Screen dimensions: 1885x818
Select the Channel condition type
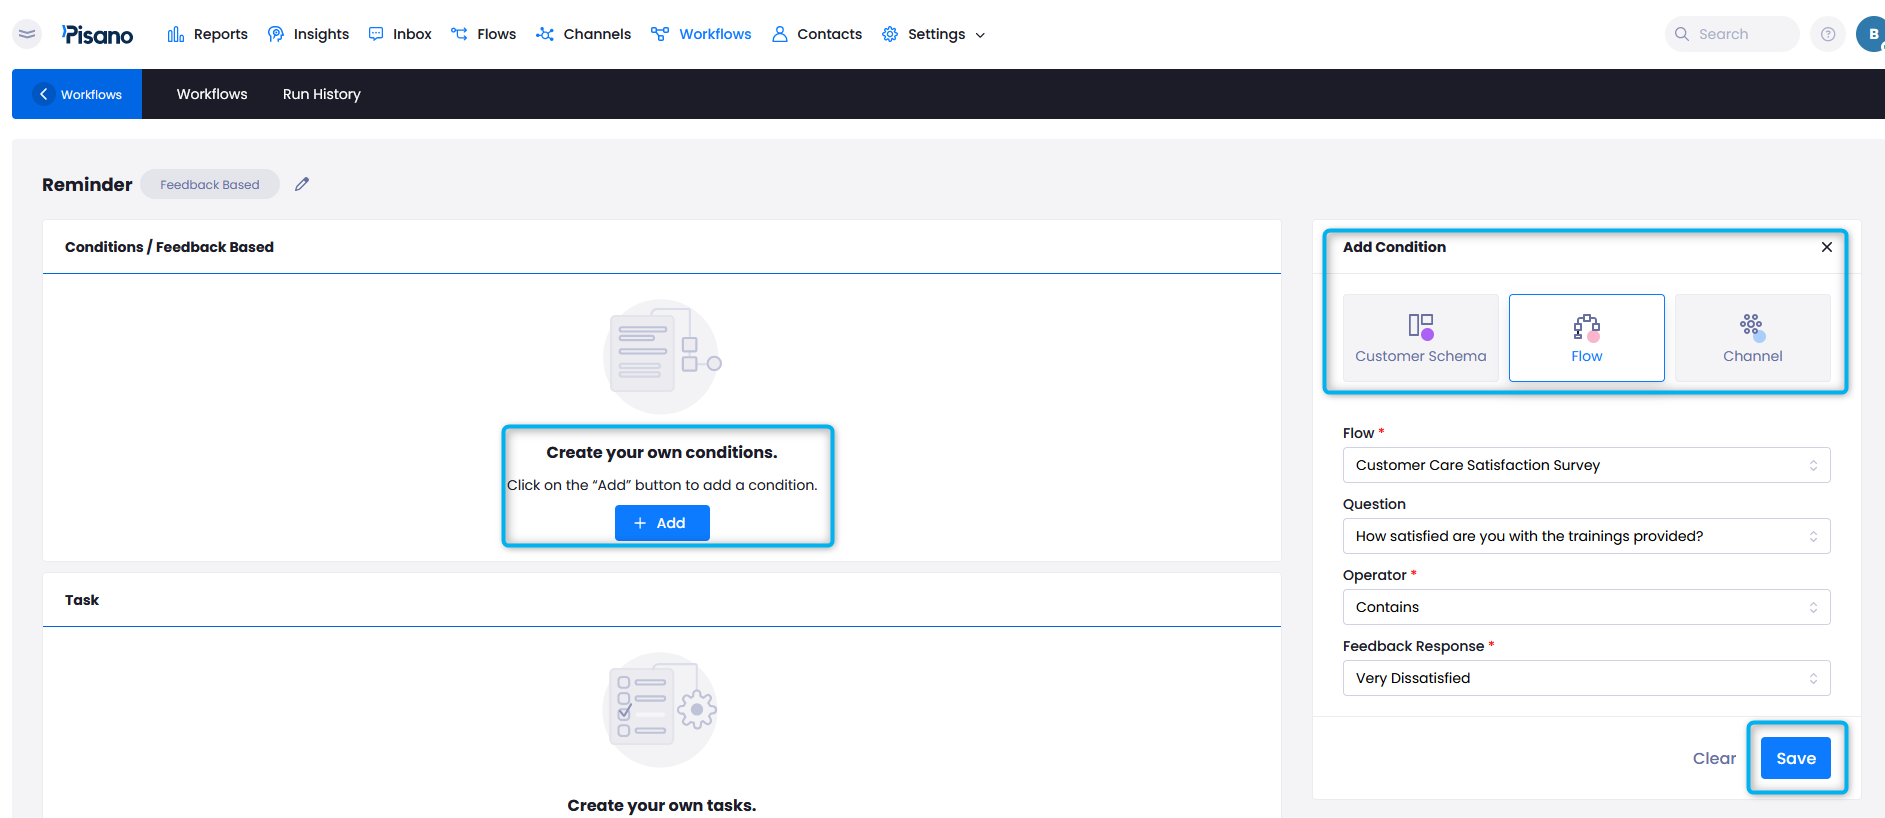(1752, 338)
